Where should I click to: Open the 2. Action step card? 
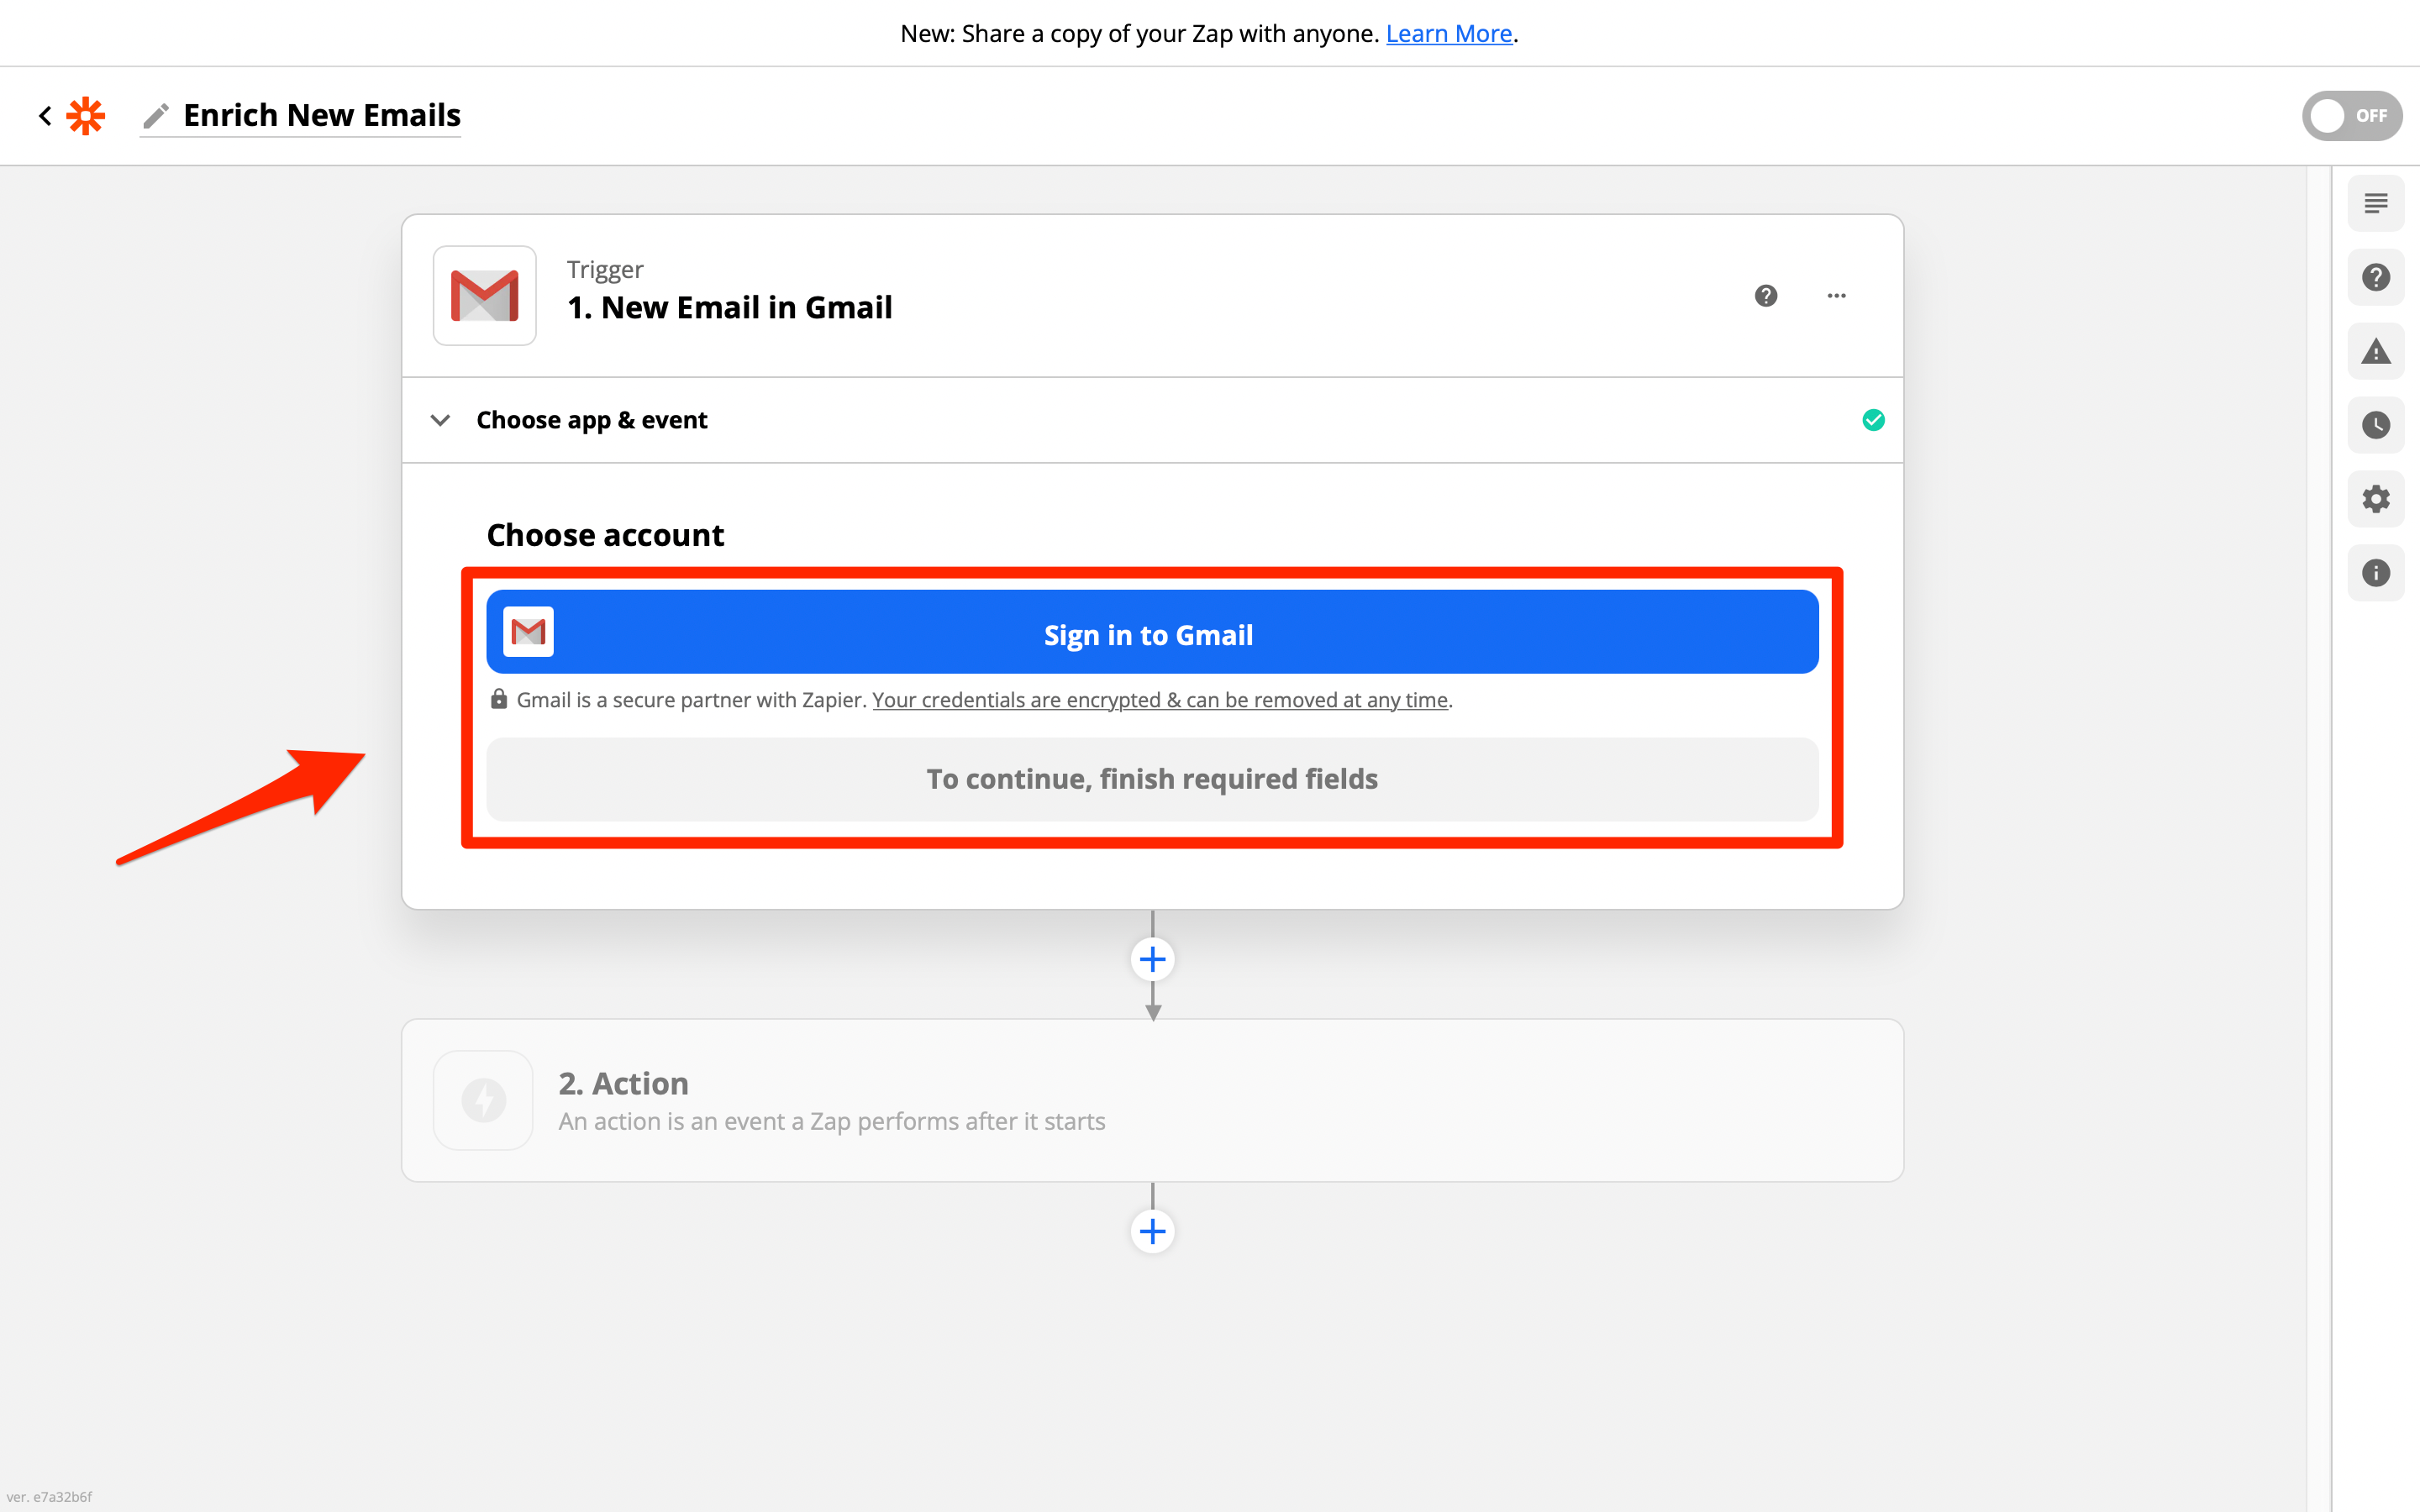pyautogui.click(x=1152, y=1100)
